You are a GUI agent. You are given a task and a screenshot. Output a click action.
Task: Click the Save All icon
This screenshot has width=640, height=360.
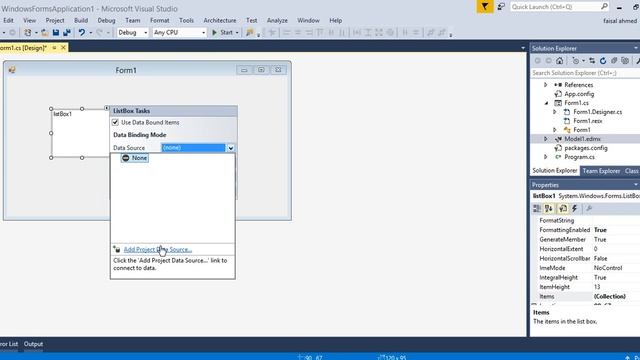[67, 32]
